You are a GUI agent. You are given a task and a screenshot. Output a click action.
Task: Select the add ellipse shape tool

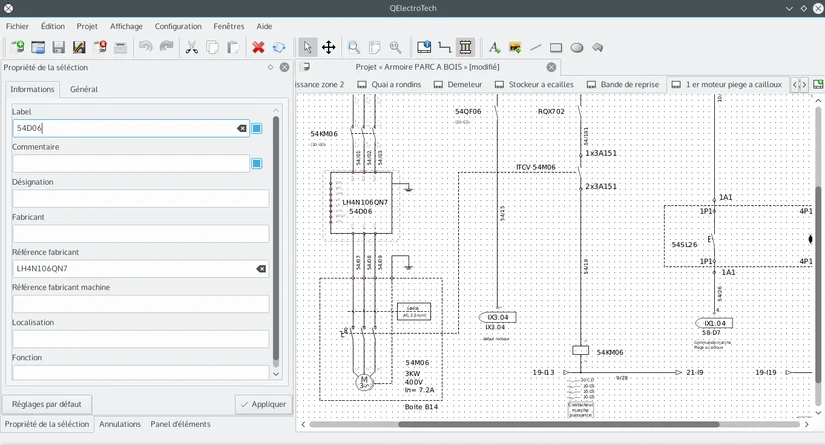(x=577, y=47)
